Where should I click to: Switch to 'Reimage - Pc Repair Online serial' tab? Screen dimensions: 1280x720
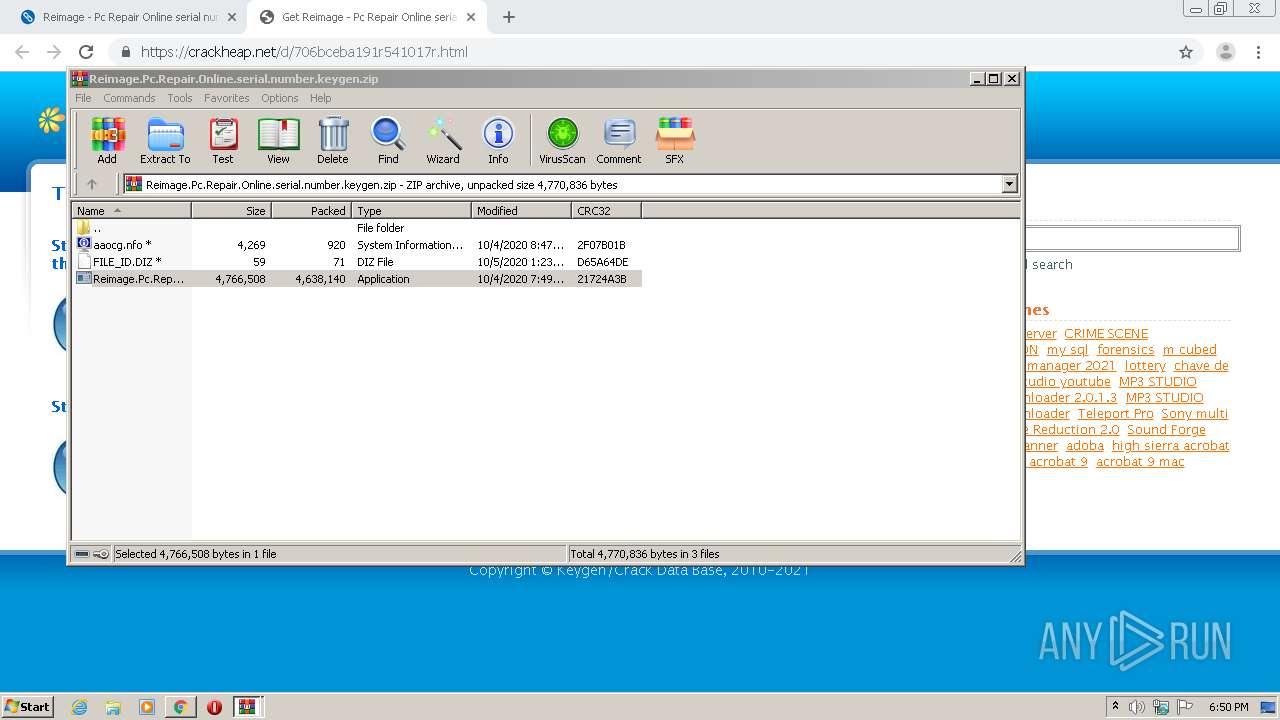129,17
